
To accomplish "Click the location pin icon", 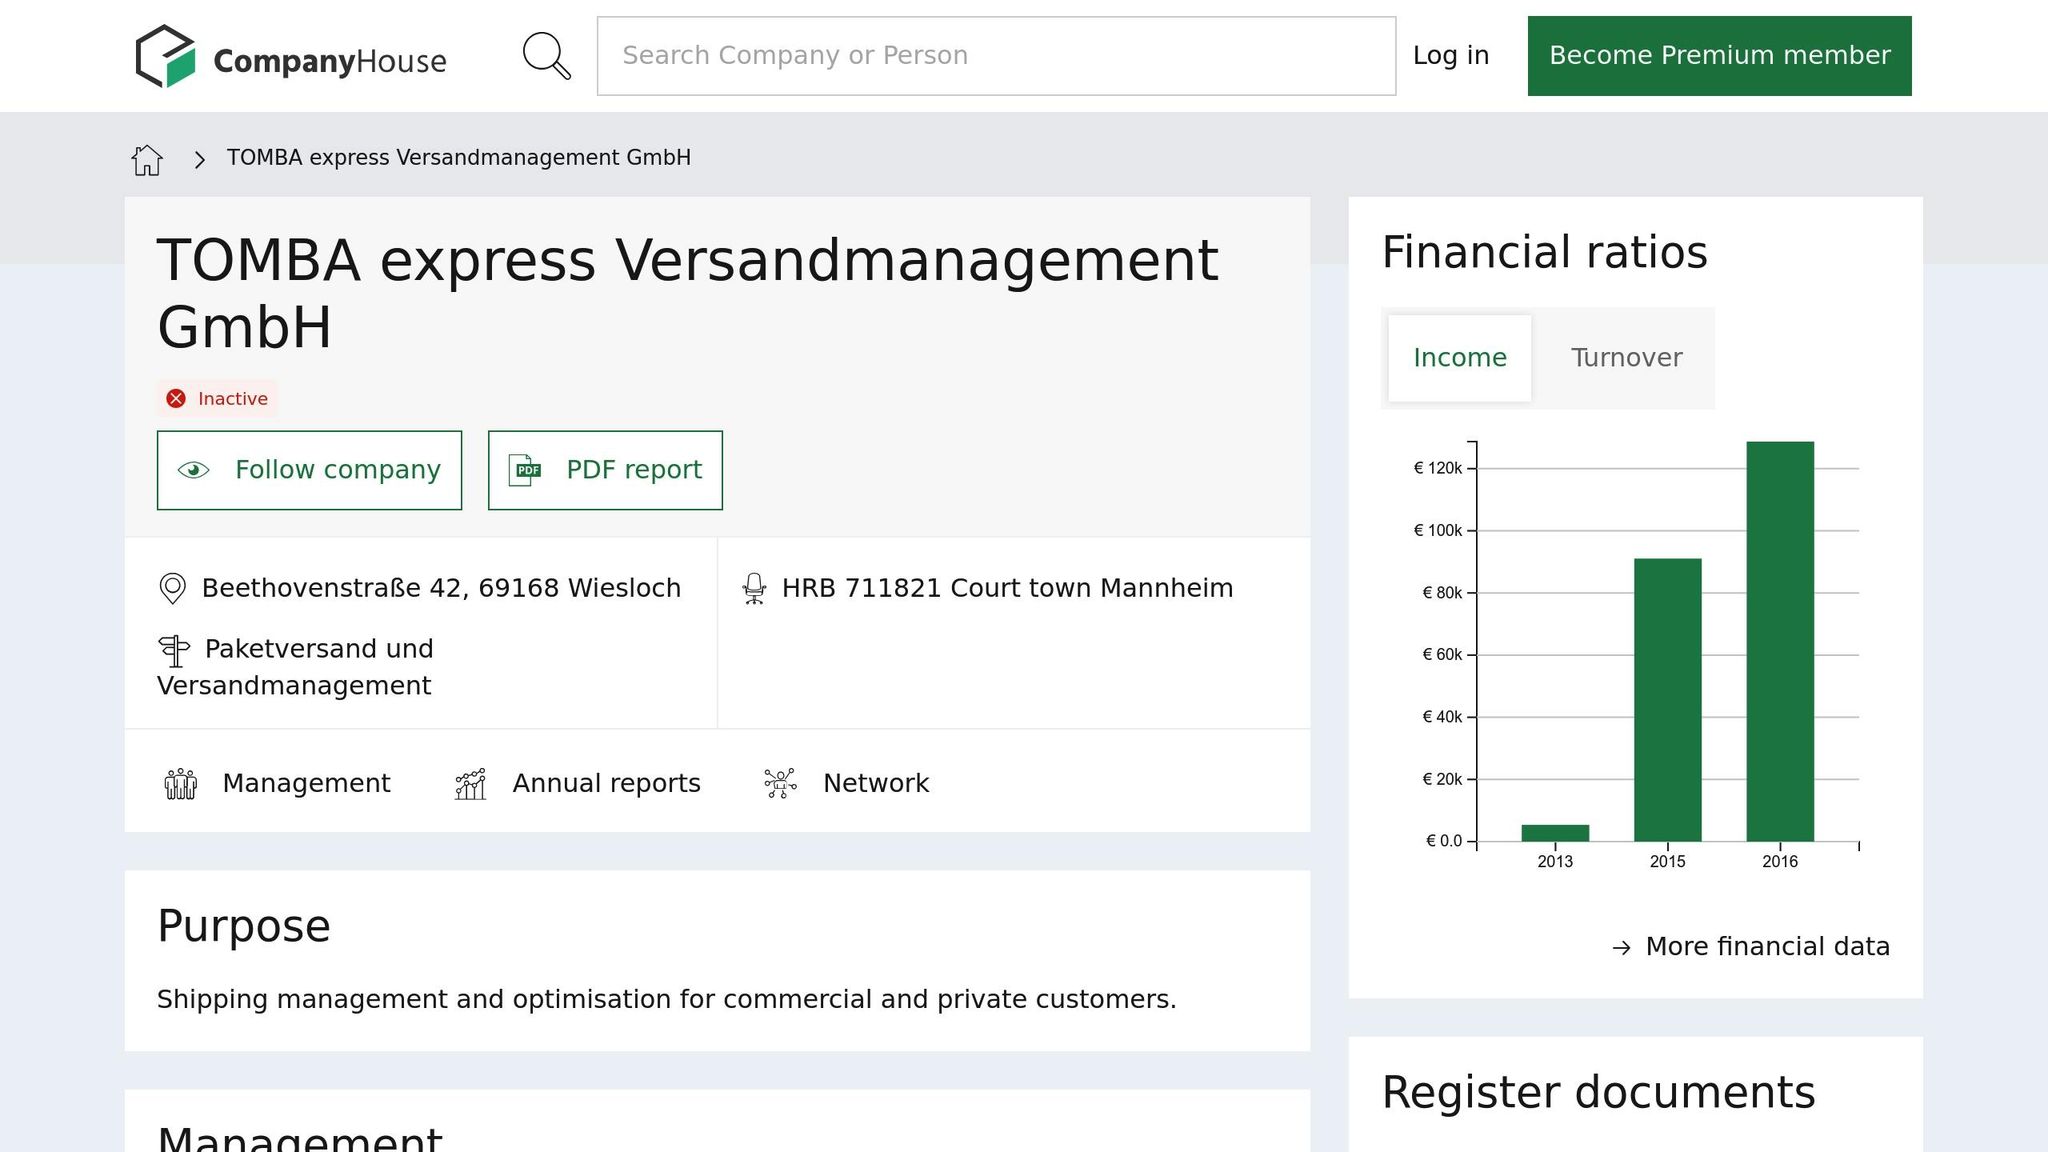I will 173,588.
